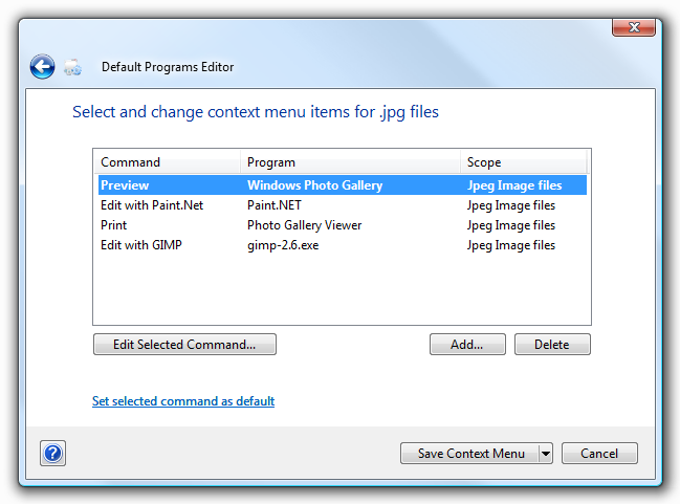This screenshot has width=680, height=504.
Task: Click gimp-2.6.exe in the Program column
Action: click(x=283, y=245)
